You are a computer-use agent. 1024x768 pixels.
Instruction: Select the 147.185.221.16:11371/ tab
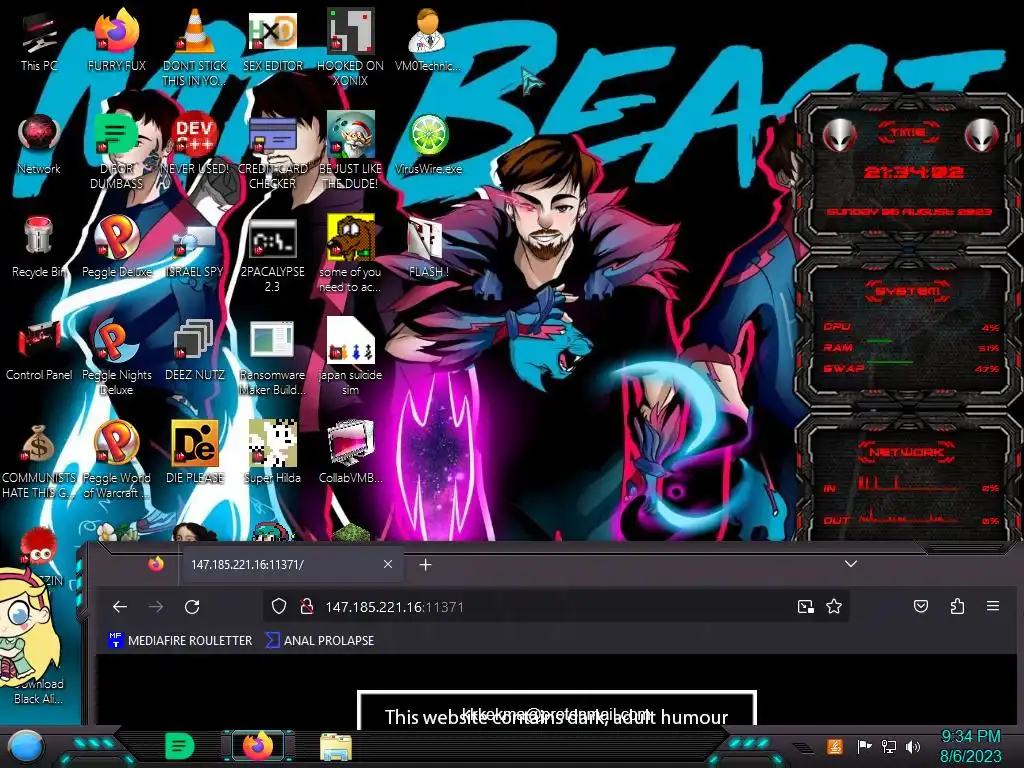tap(291, 565)
